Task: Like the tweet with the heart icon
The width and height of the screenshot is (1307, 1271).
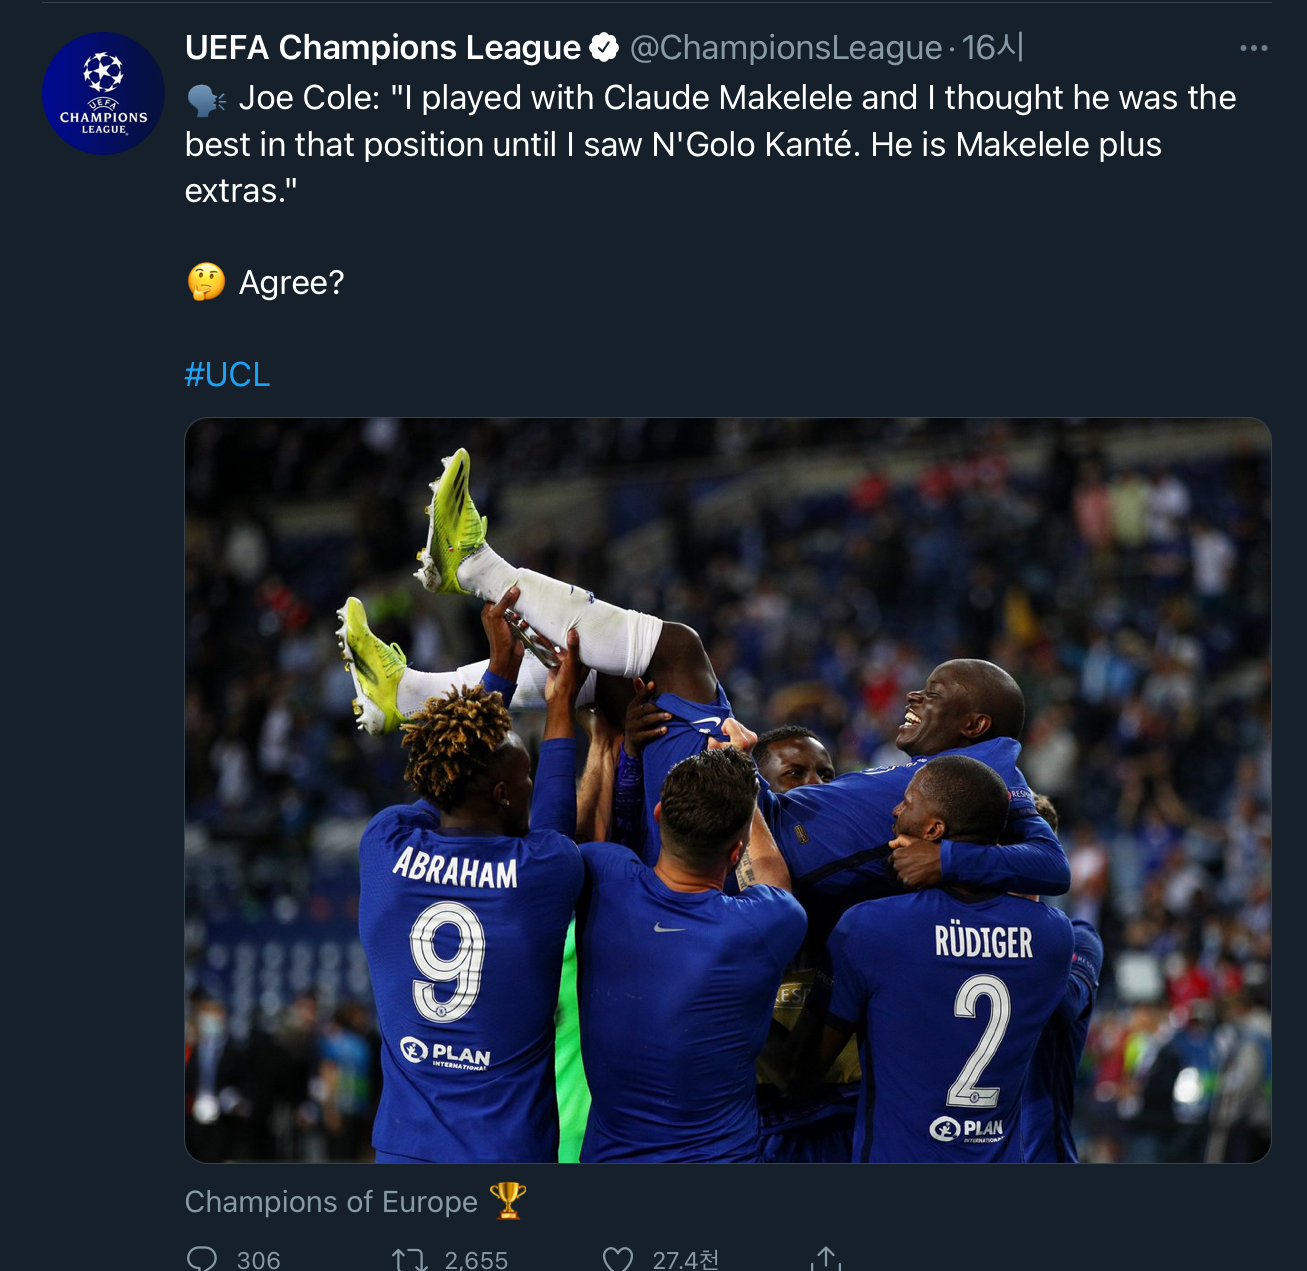Action: [x=618, y=1259]
